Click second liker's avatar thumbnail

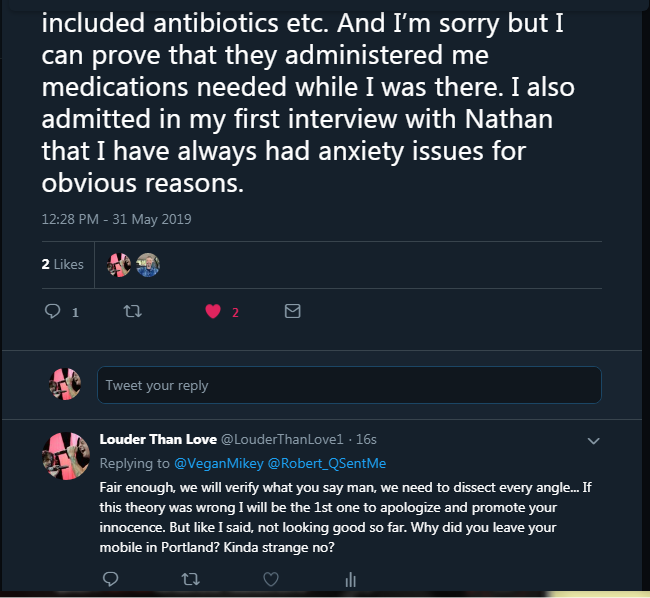[147, 265]
